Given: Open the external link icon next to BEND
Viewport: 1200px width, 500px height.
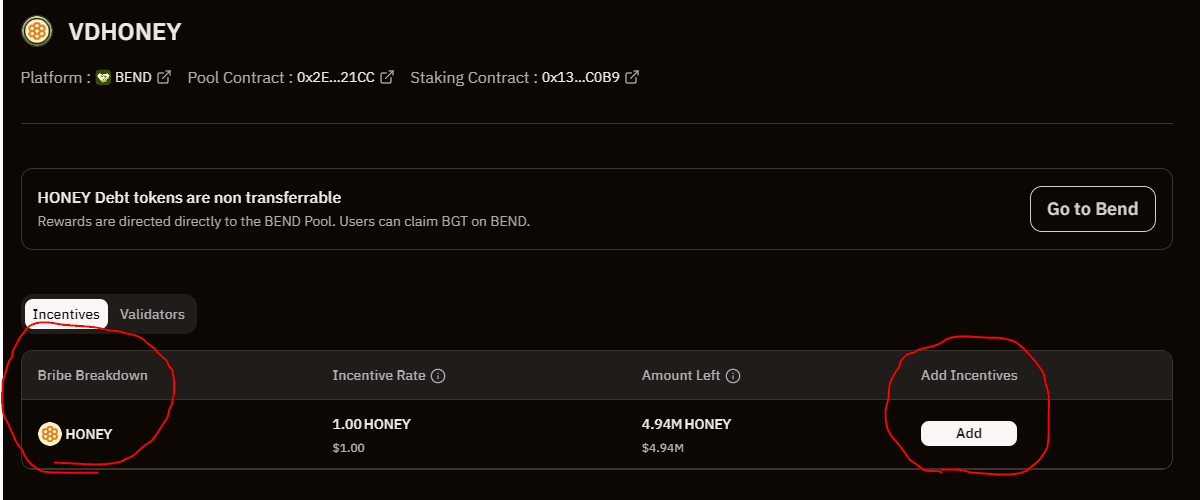Looking at the screenshot, I should (165, 77).
